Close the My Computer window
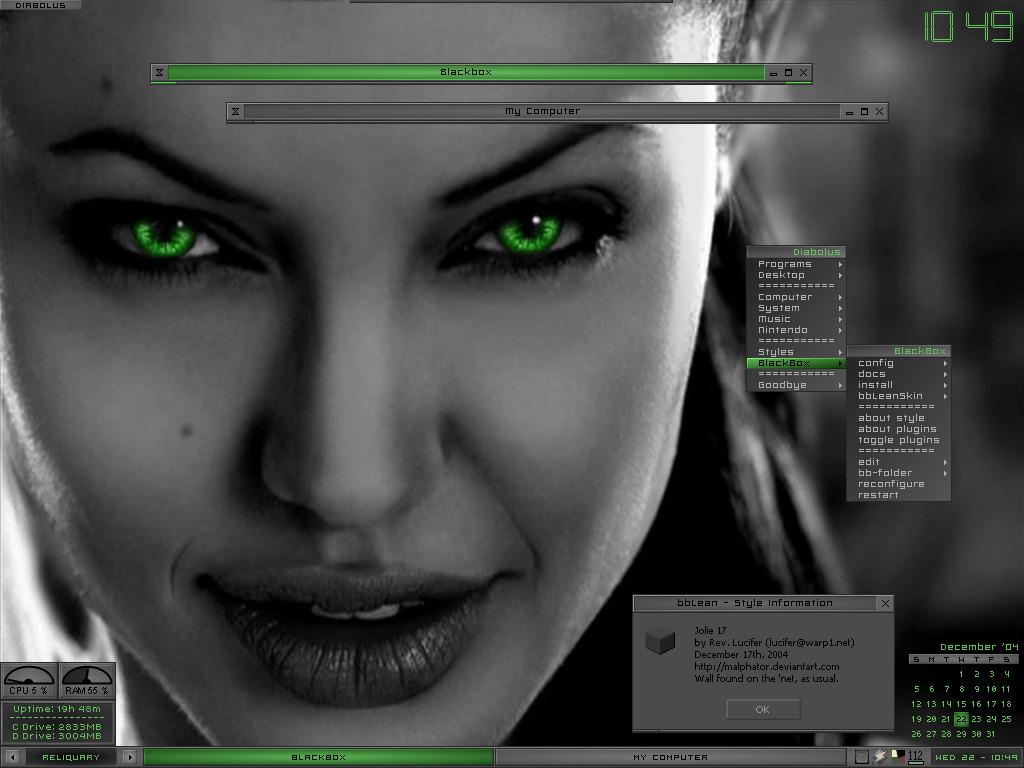 pyautogui.click(x=880, y=112)
